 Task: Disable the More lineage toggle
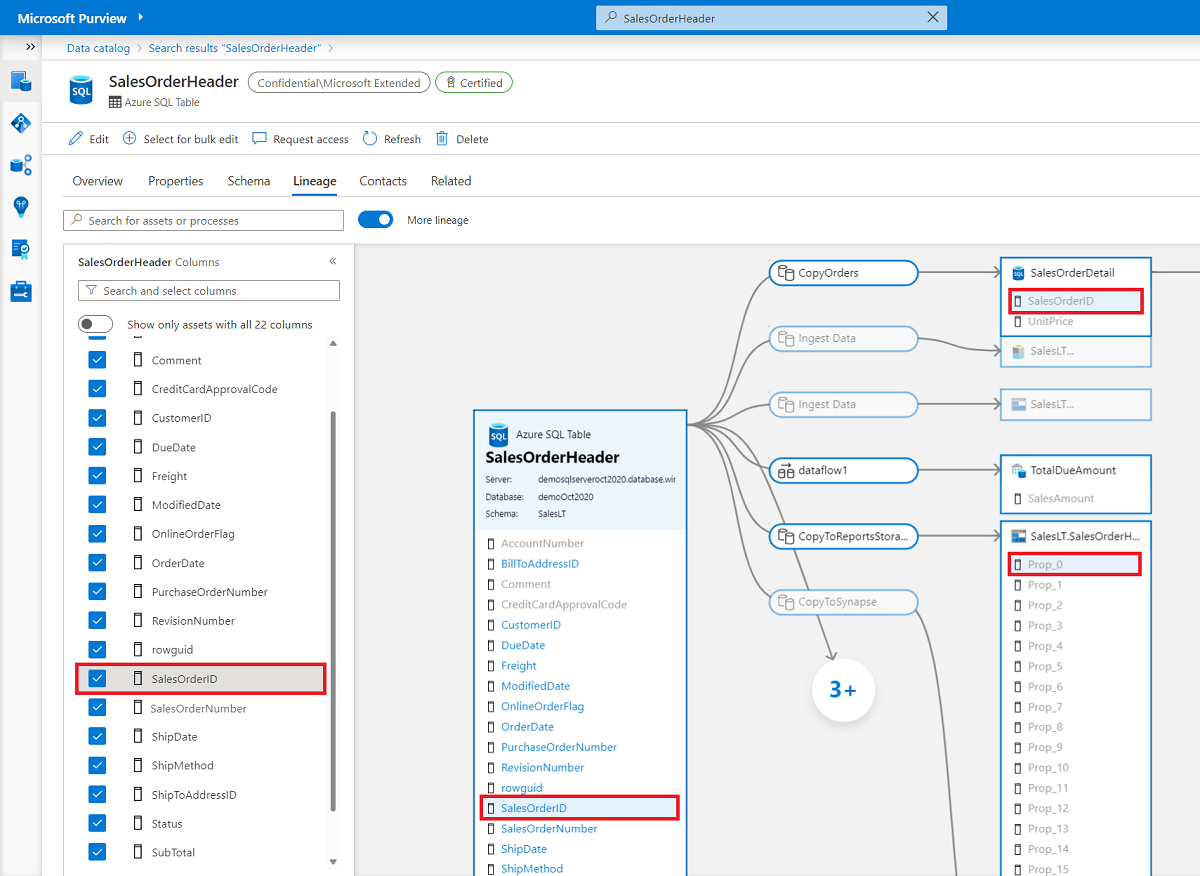375,219
